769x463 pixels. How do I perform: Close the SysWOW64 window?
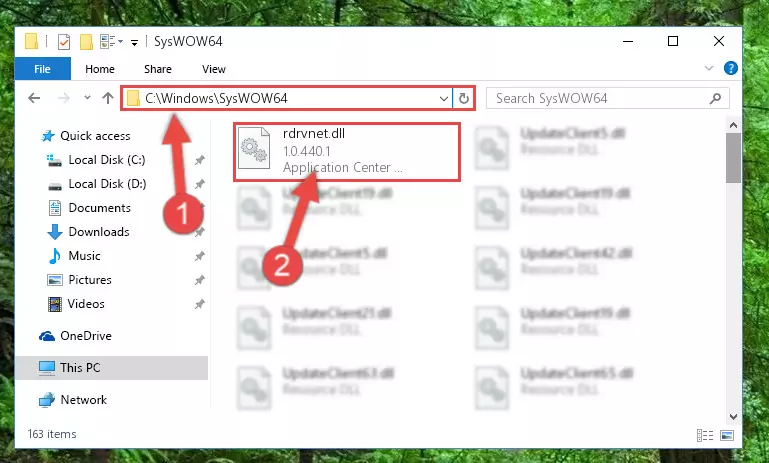[x=719, y=41]
